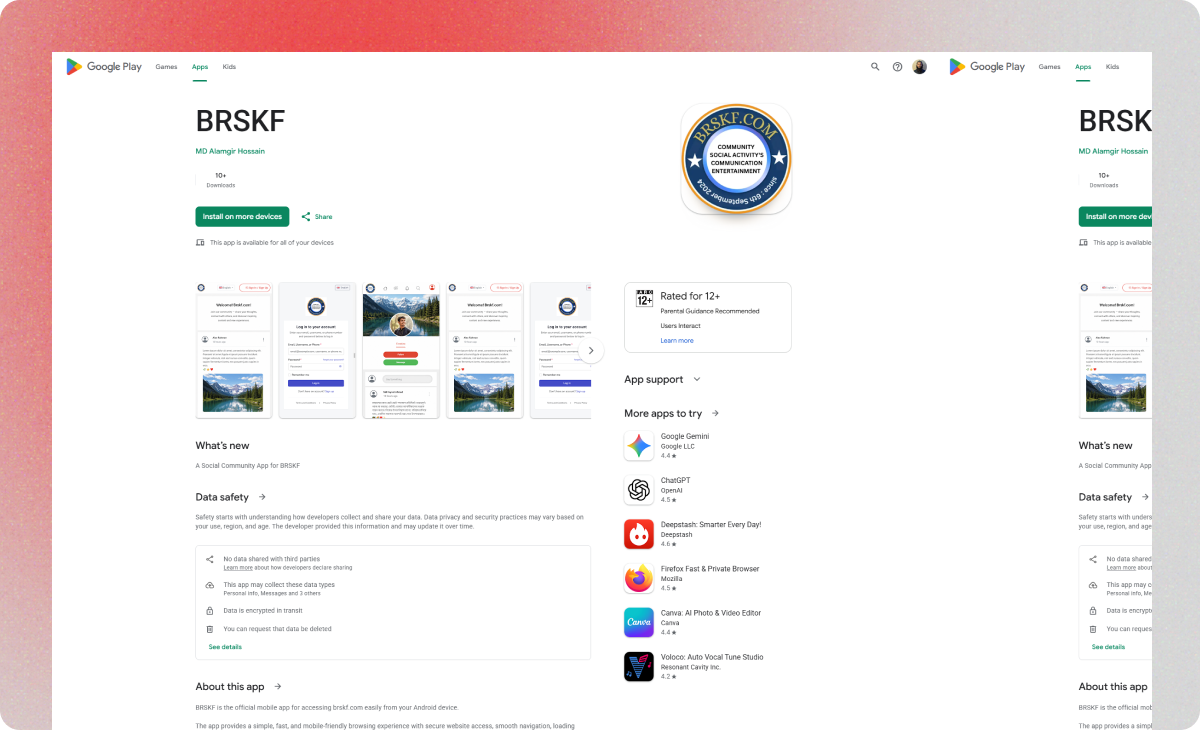Click Learn more about how developers declare sharing

pyautogui.click(x=237, y=567)
